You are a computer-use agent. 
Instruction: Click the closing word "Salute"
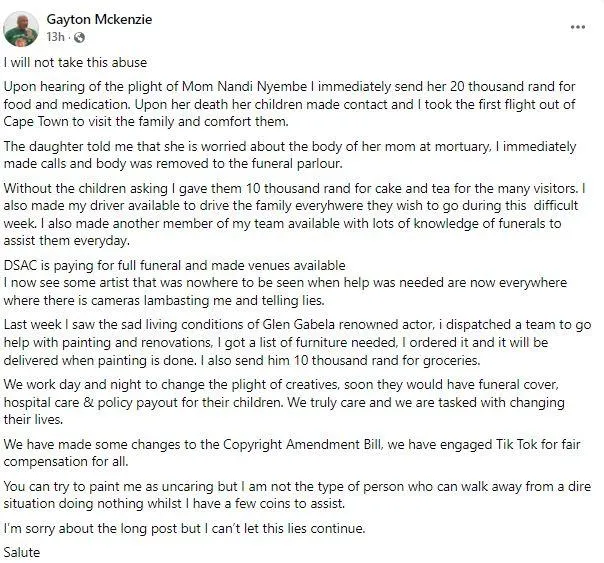(22, 553)
